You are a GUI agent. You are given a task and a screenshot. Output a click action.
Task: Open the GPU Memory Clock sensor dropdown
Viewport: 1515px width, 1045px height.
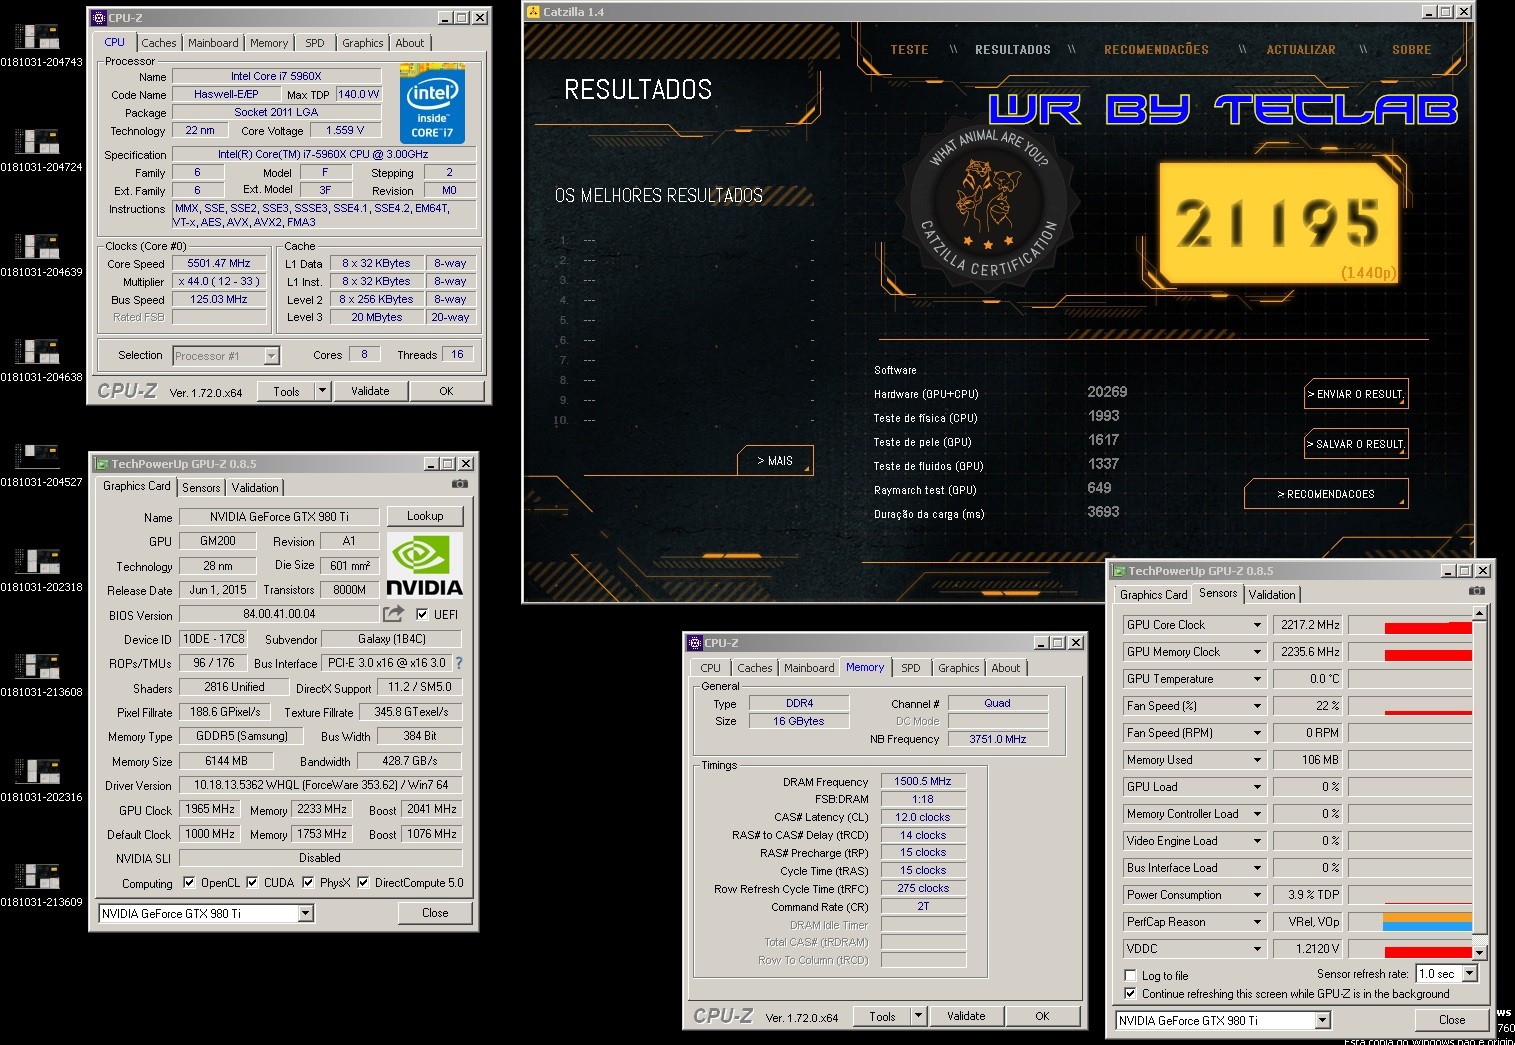(1257, 652)
